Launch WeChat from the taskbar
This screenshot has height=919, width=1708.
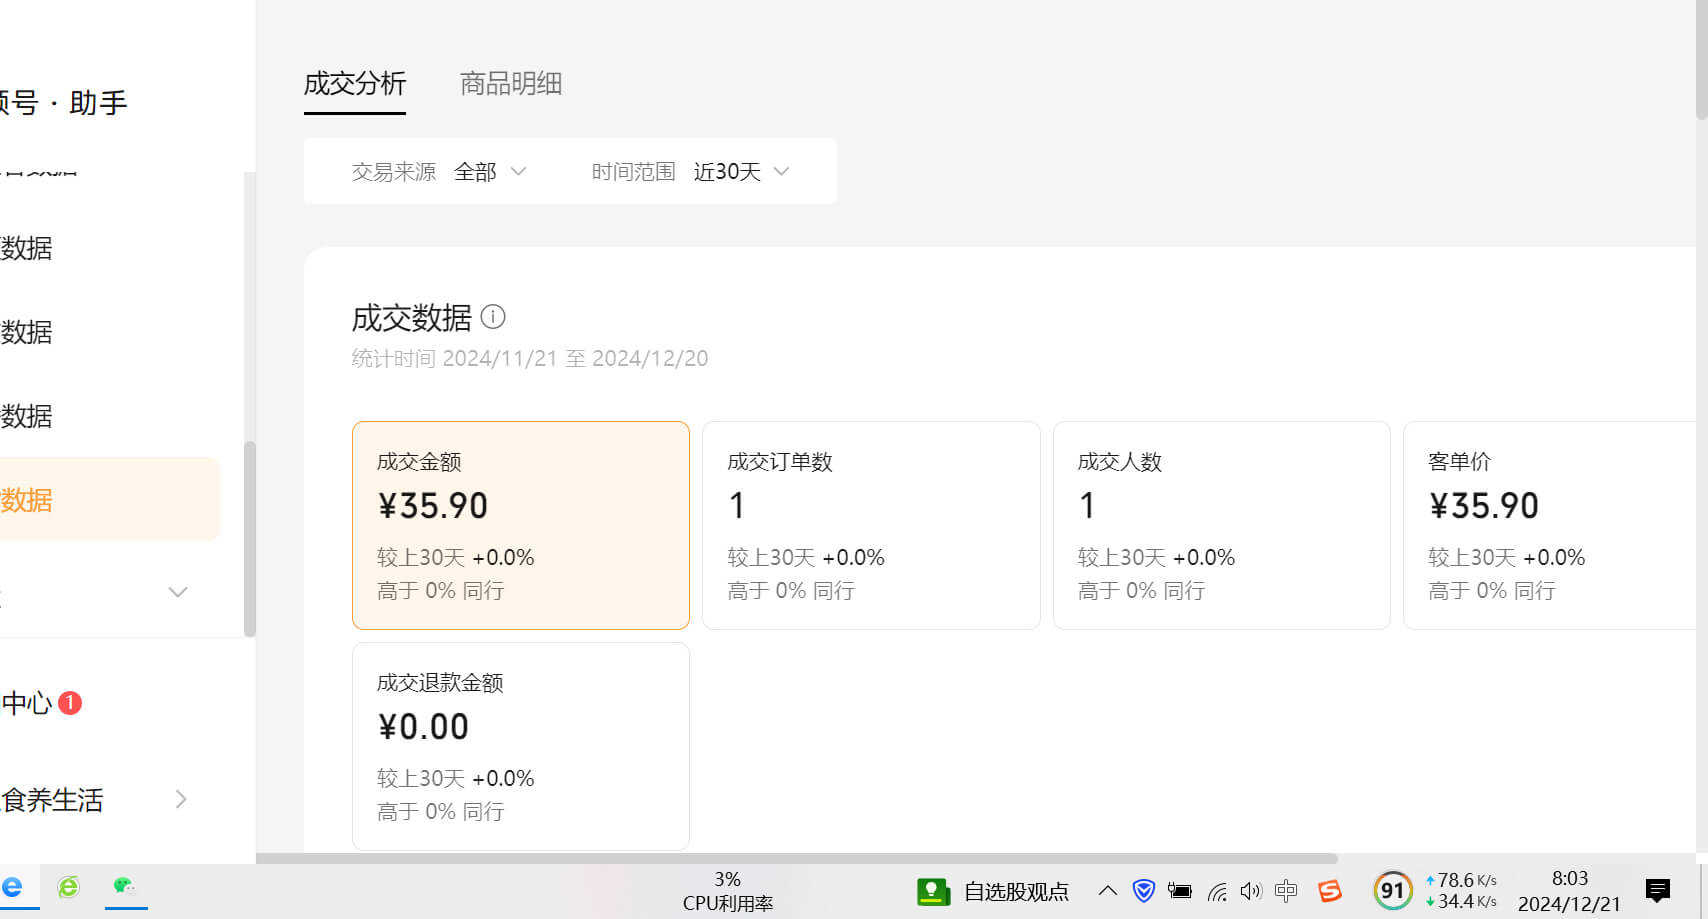pyautogui.click(x=124, y=888)
